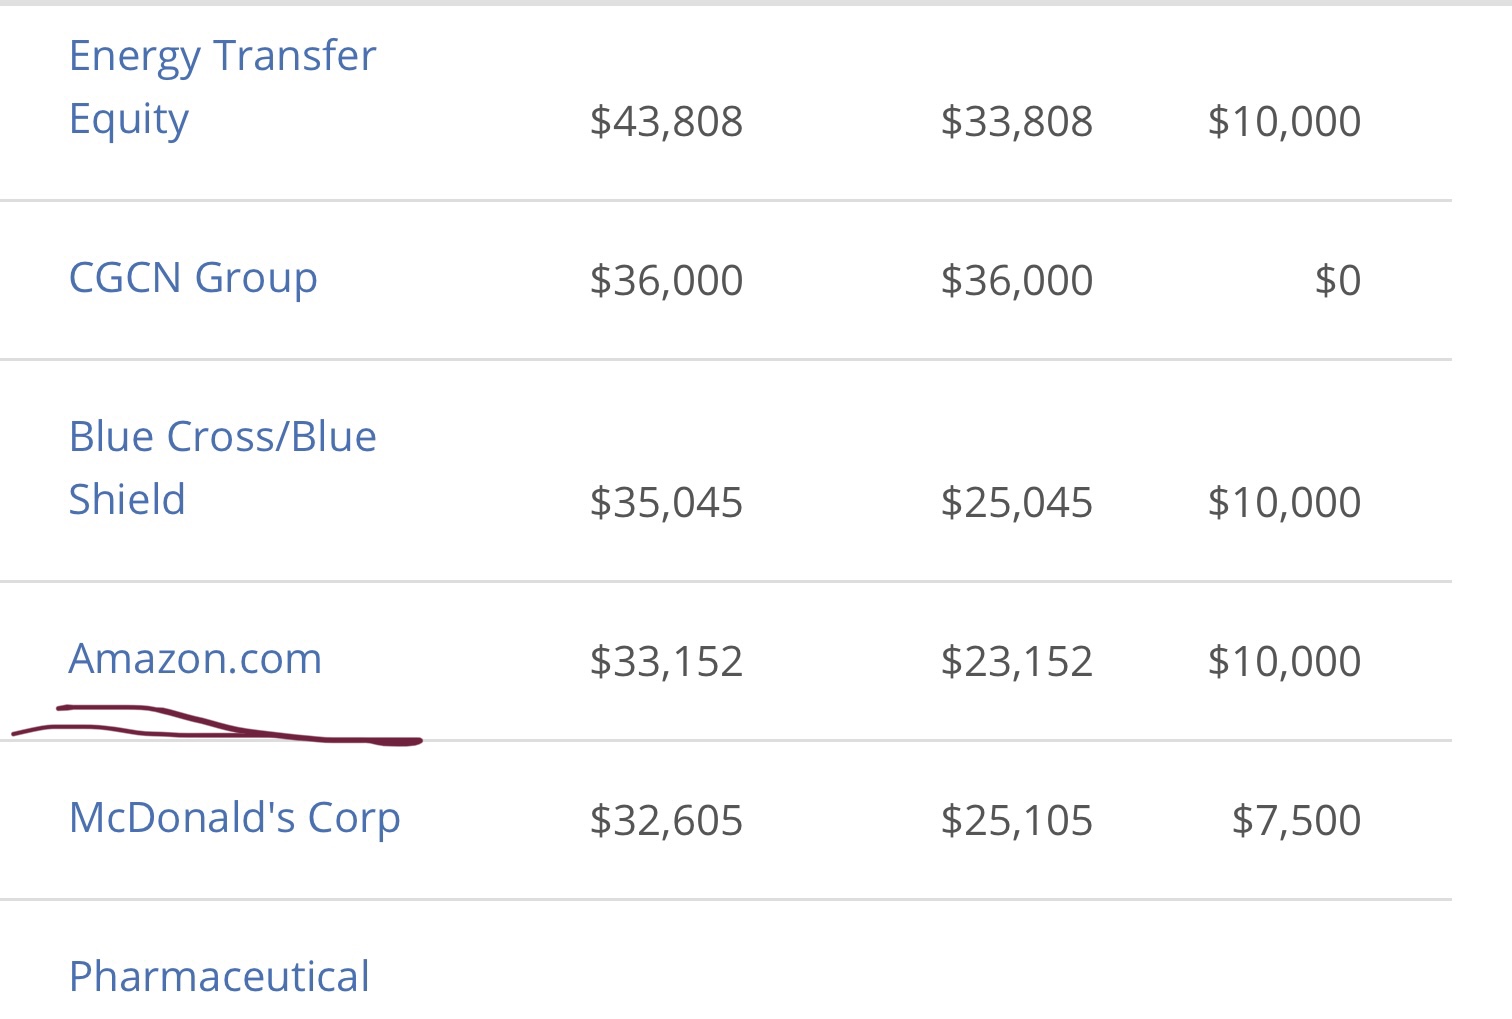This screenshot has height=1019, width=1512.
Task: Click the Pharmaceutical organization link
Action: [219, 977]
